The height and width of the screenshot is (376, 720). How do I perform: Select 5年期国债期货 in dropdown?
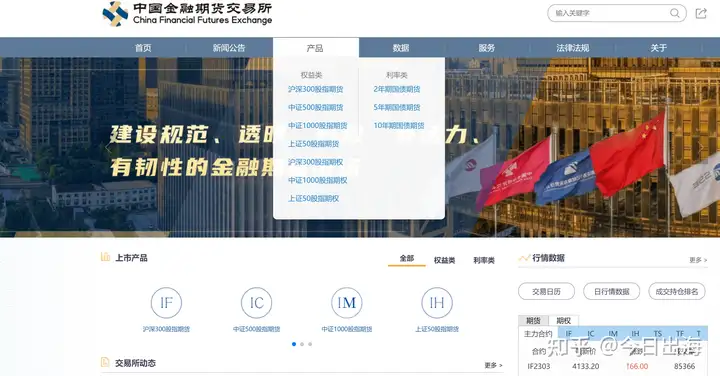tap(397, 107)
